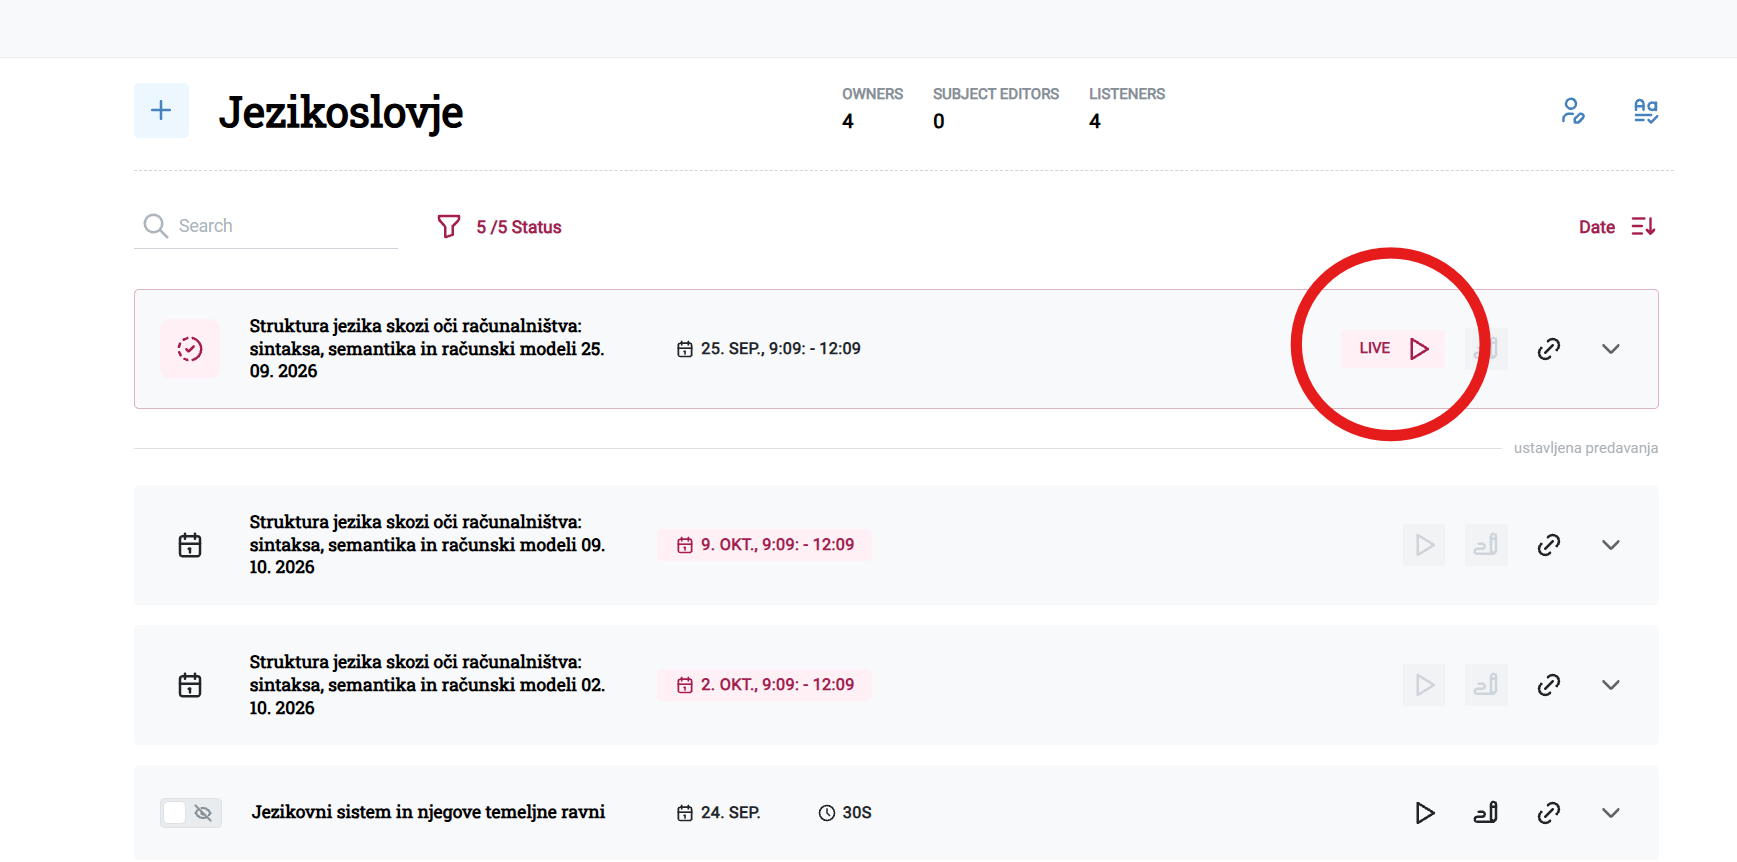
Task: Click the OWNERS count label
Action: (x=872, y=94)
